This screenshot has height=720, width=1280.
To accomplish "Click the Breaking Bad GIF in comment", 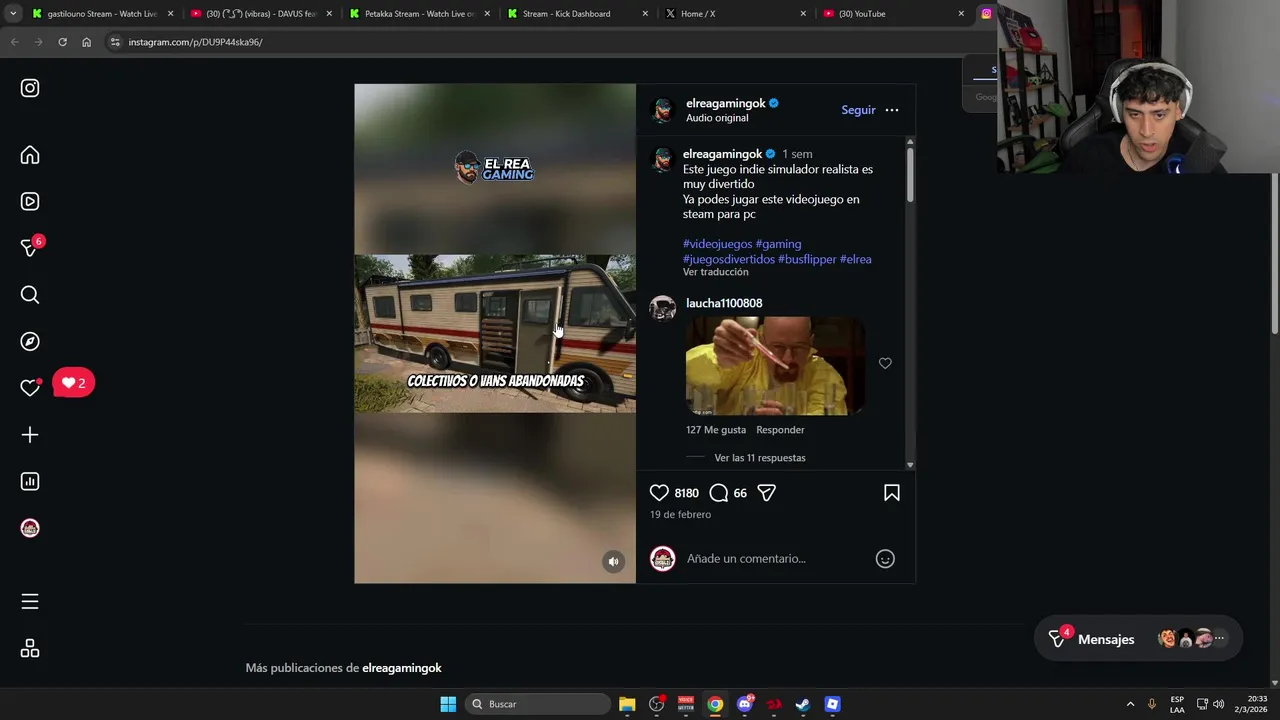I will (x=775, y=366).
